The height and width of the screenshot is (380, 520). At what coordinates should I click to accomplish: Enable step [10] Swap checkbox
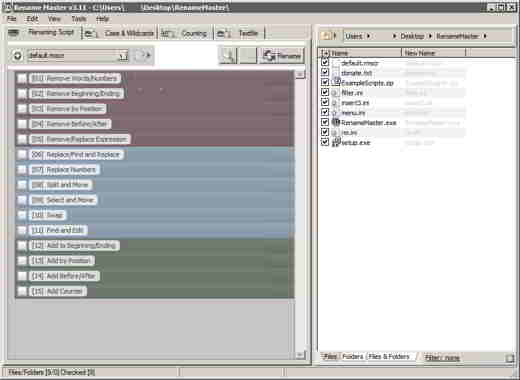22,215
